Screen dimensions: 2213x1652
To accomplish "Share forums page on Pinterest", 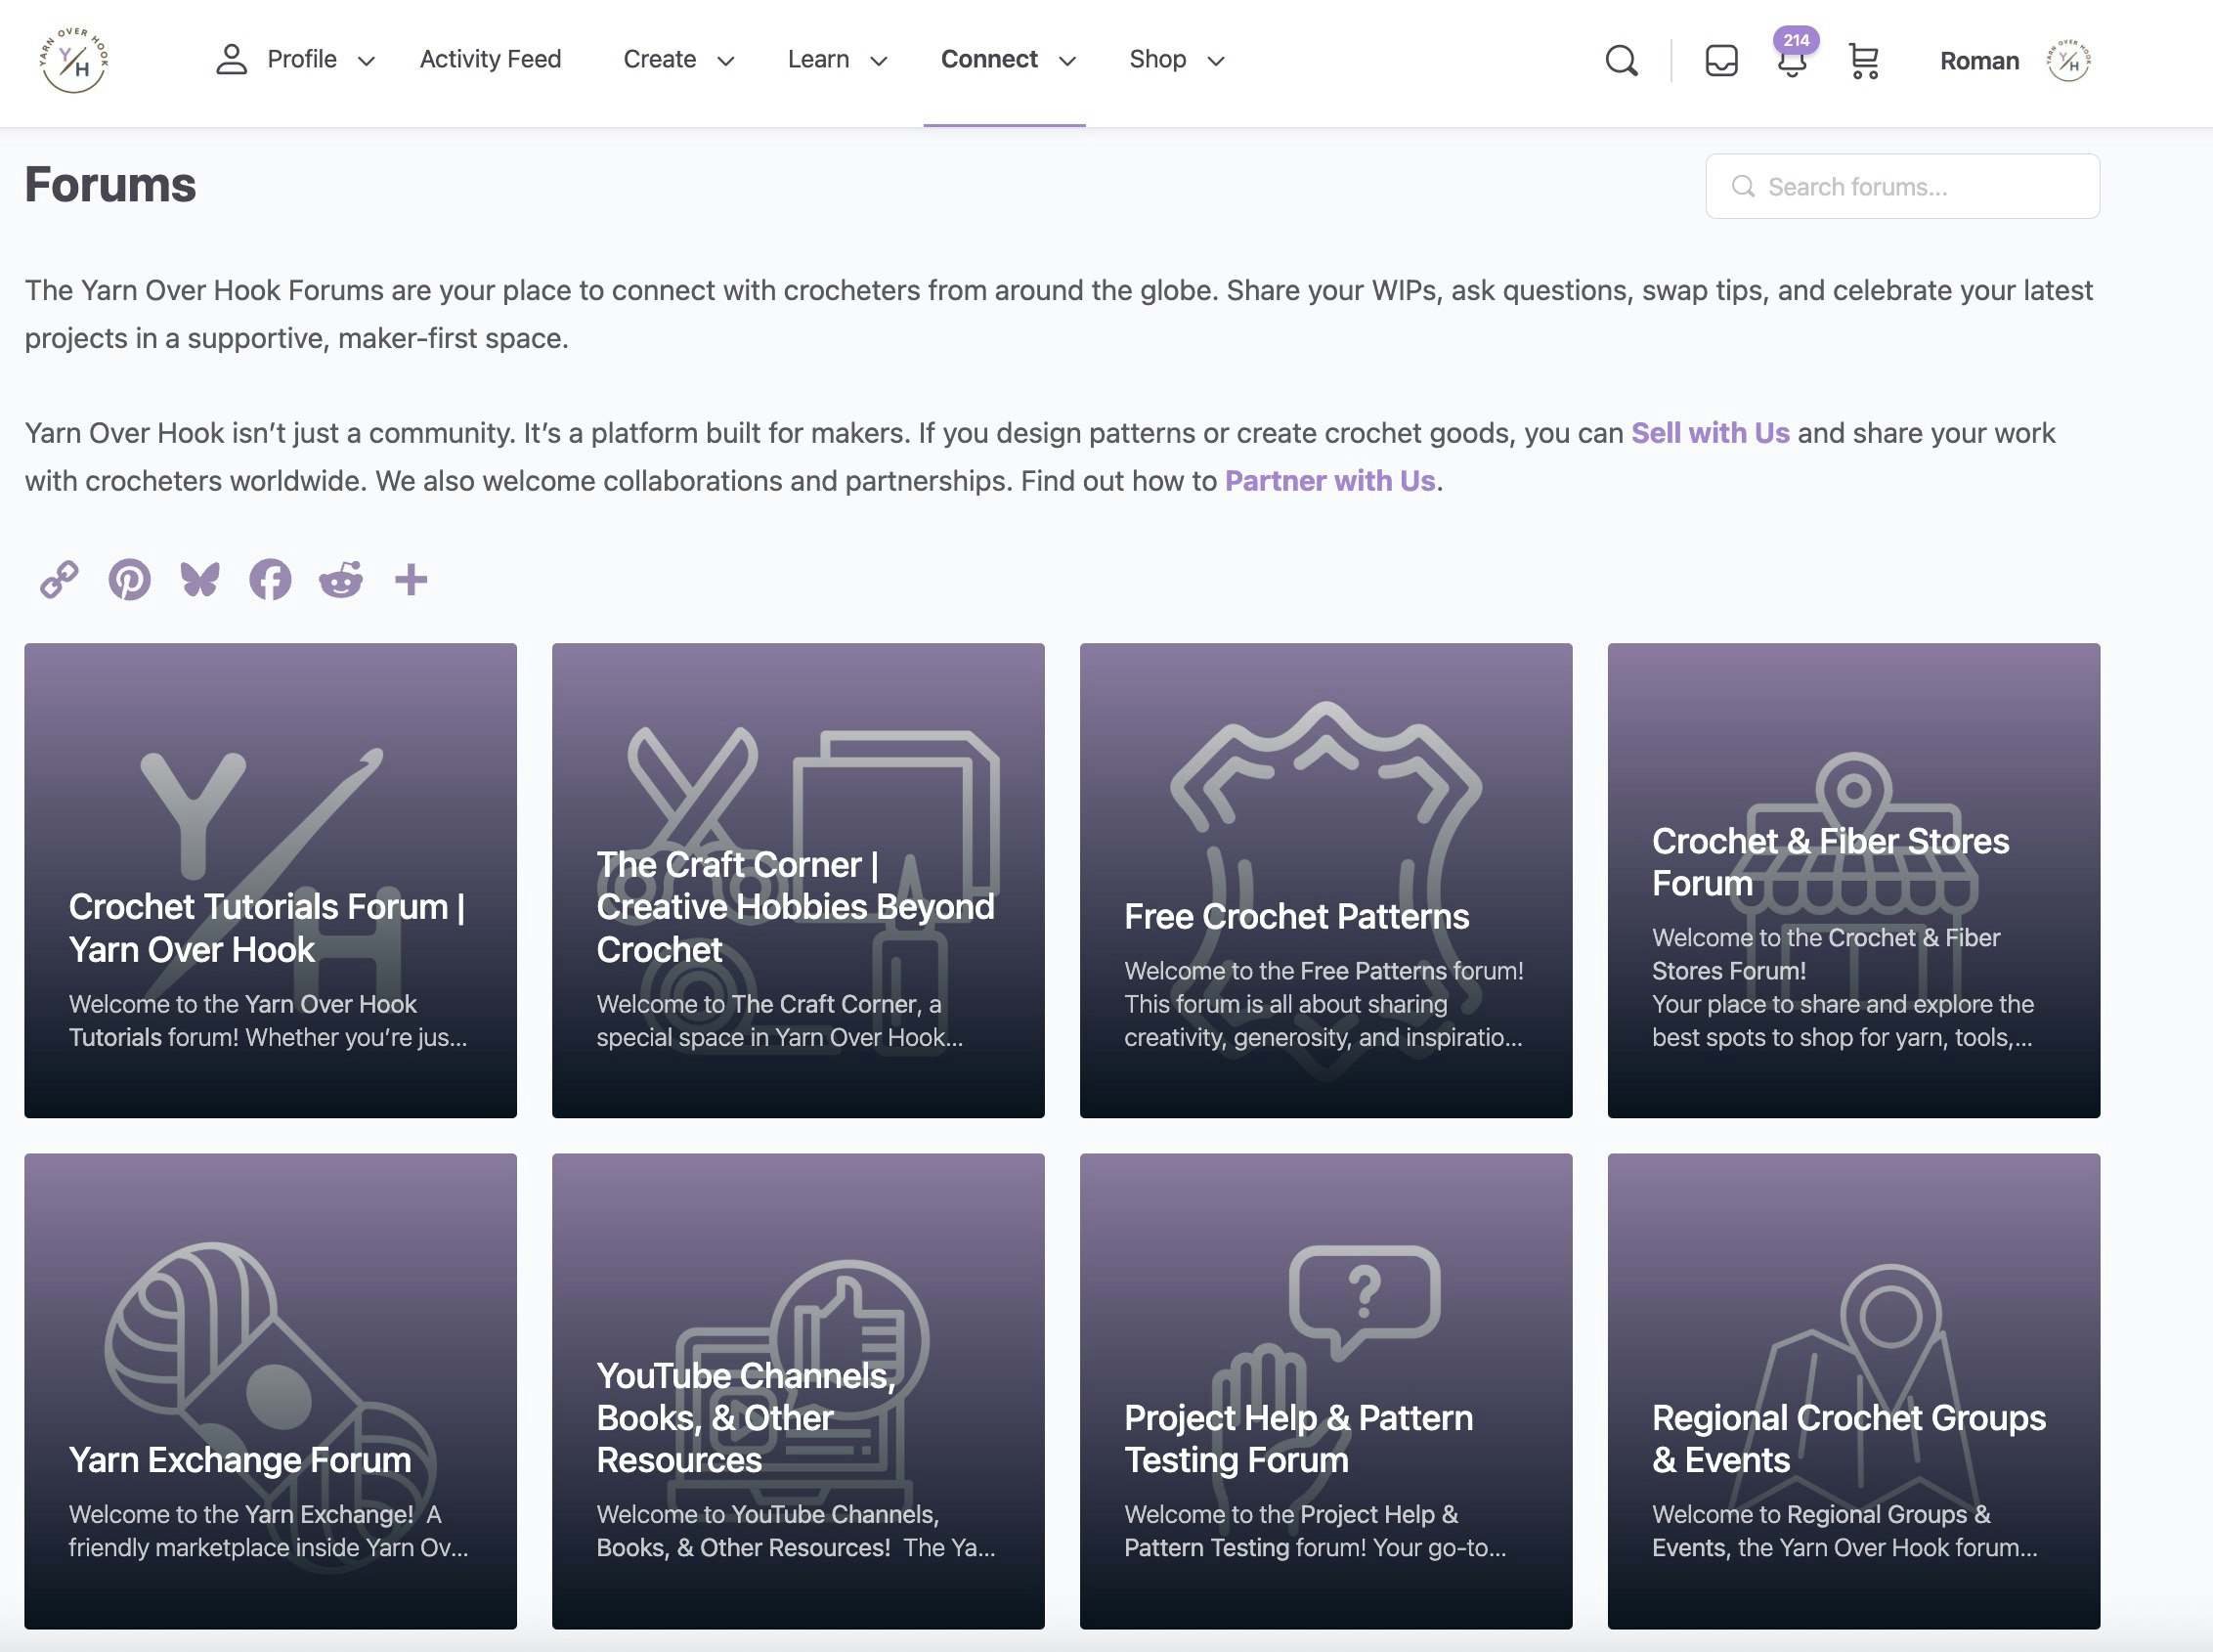I will [x=130, y=579].
